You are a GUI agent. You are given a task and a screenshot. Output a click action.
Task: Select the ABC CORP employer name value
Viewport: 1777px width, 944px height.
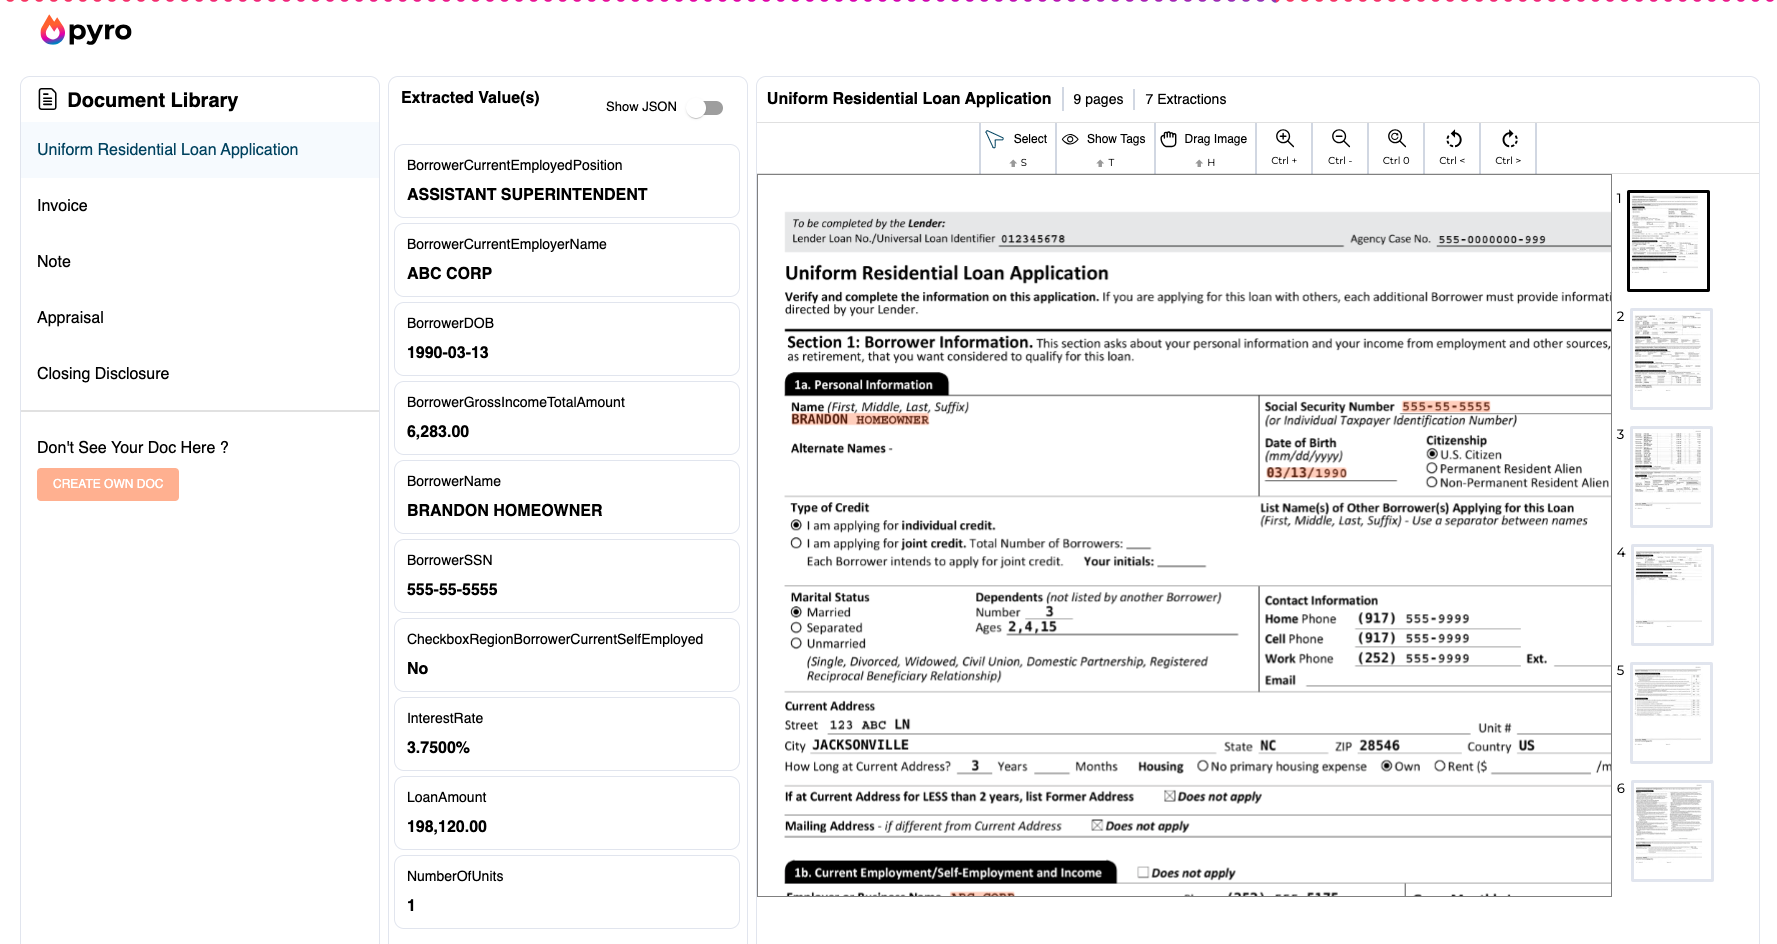coord(449,273)
